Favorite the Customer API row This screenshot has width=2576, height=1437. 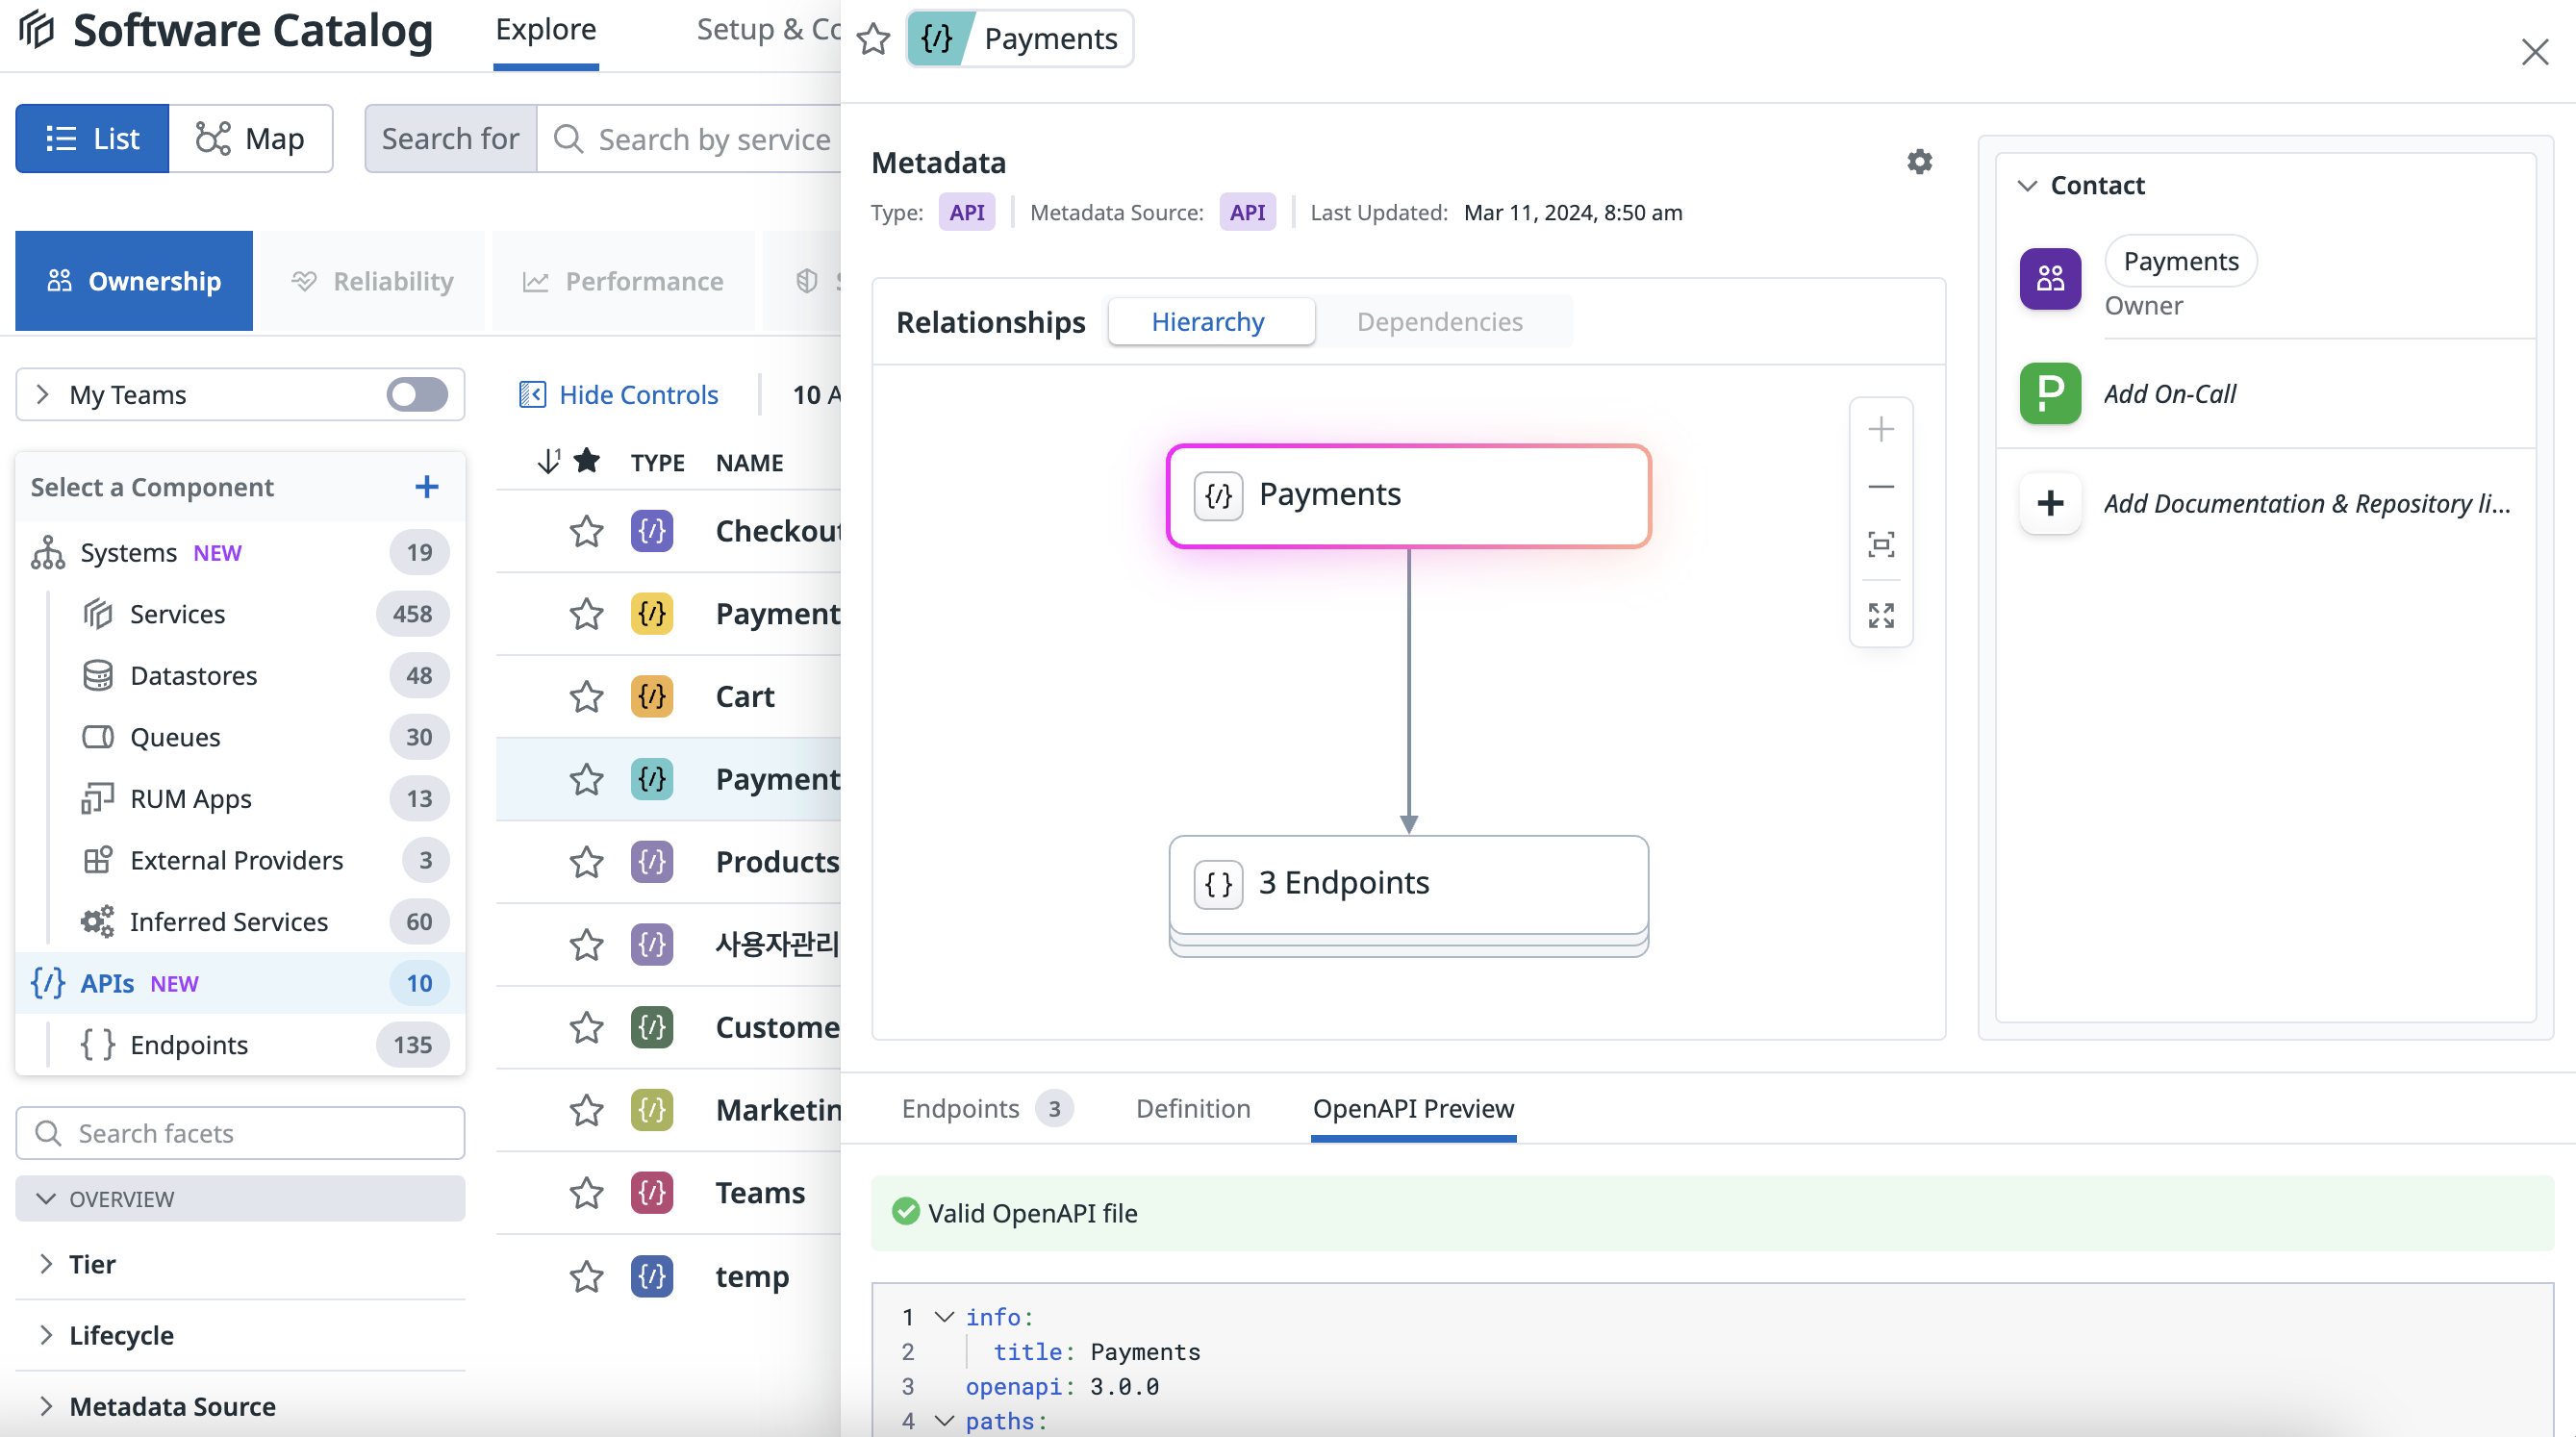(x=587, y=1027)
